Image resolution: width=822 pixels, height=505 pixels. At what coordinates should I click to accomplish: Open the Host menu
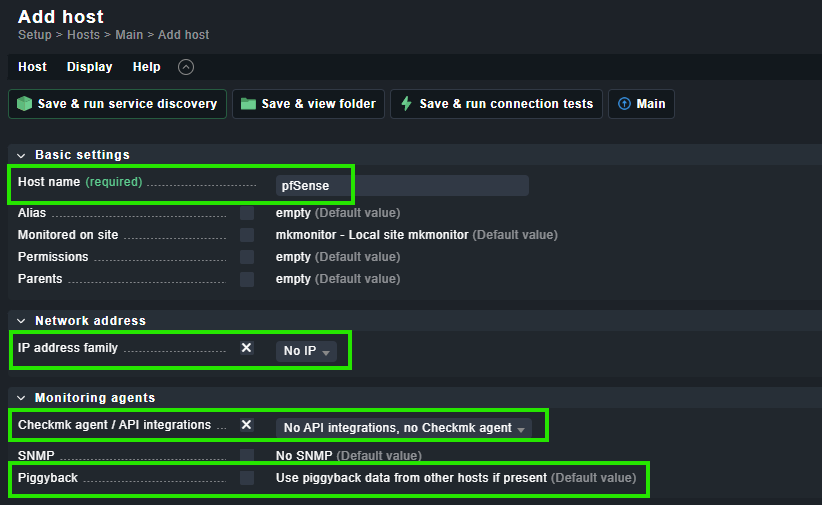point(32,67)
